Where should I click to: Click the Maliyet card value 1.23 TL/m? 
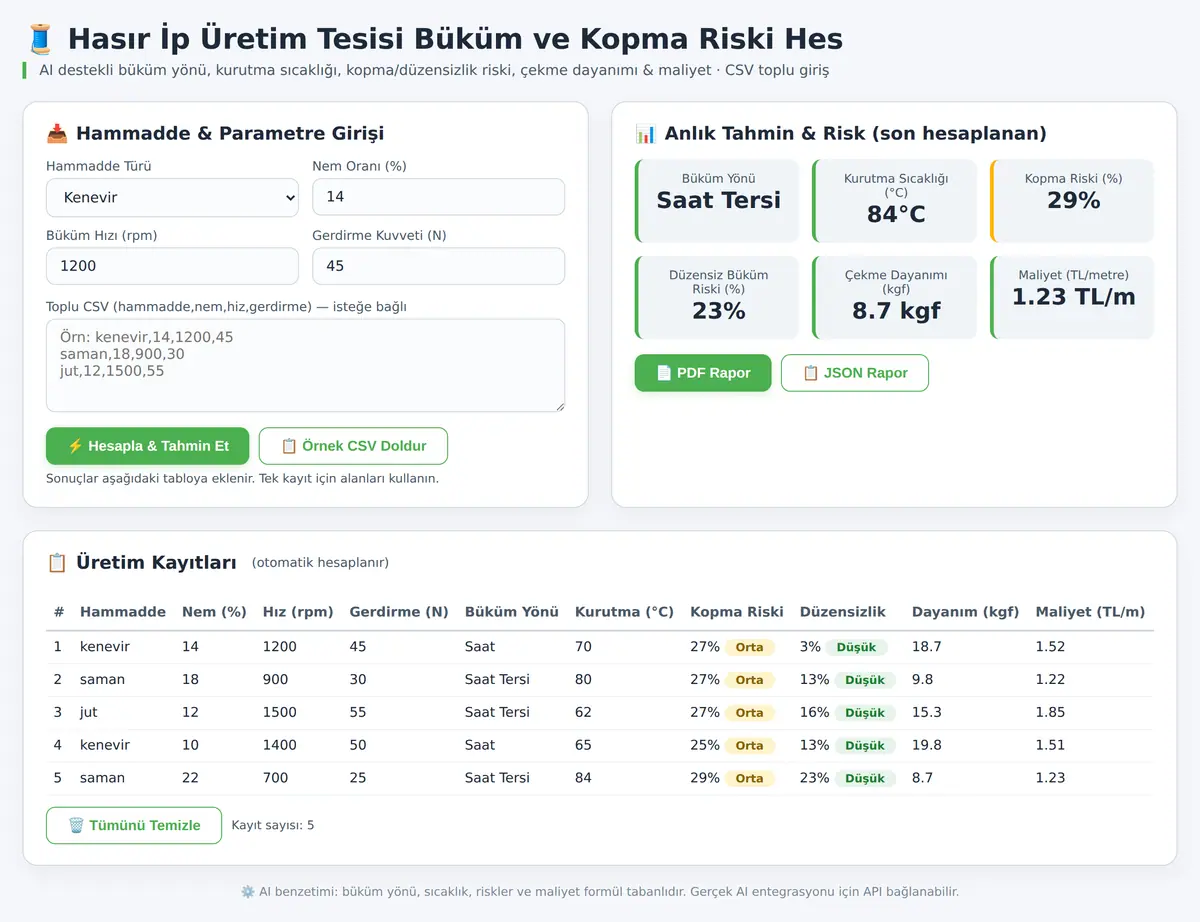point(1073,297)
